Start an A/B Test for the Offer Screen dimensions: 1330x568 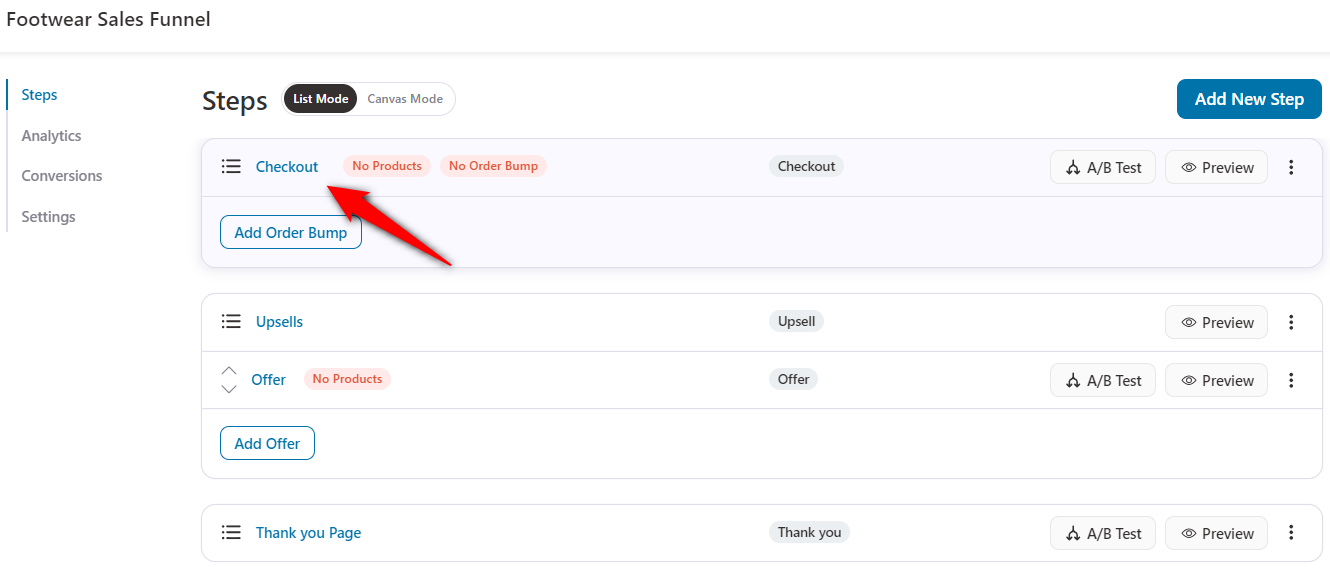tap(1103, 380)
